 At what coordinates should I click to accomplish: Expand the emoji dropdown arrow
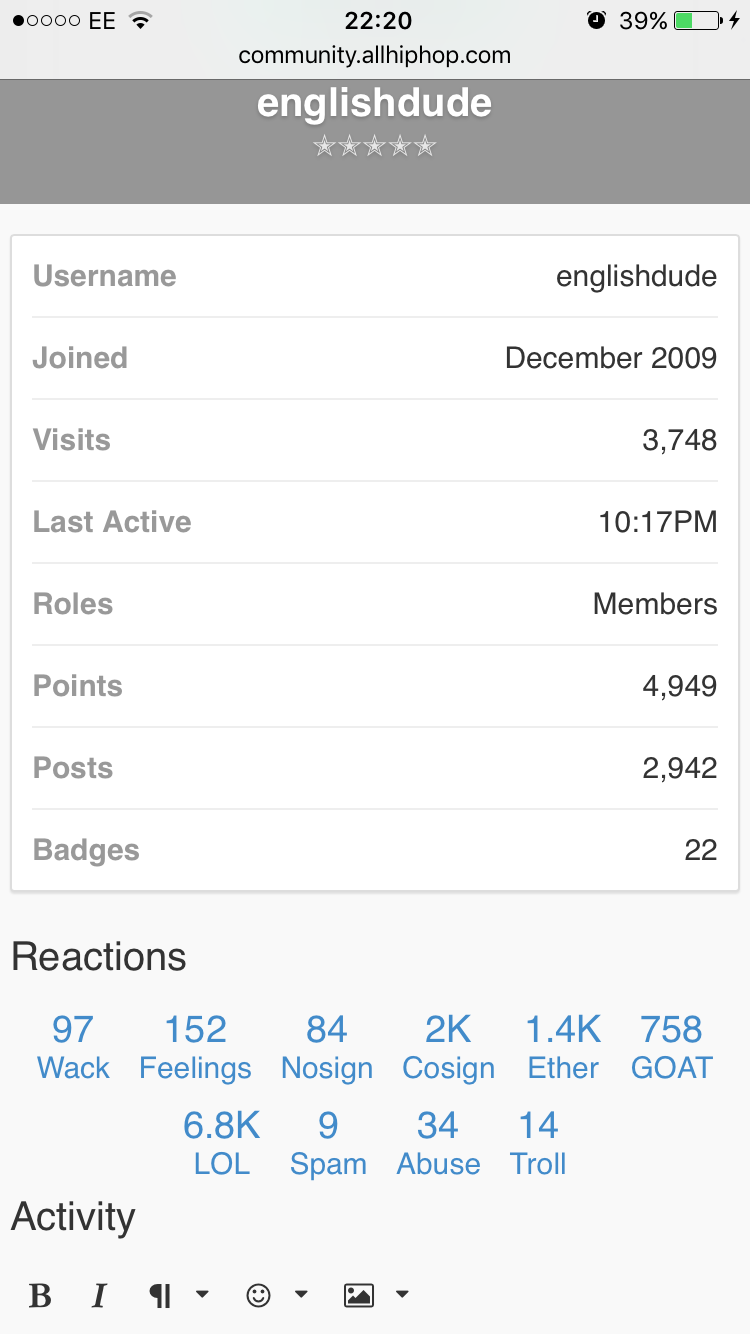coord(301,1295)
